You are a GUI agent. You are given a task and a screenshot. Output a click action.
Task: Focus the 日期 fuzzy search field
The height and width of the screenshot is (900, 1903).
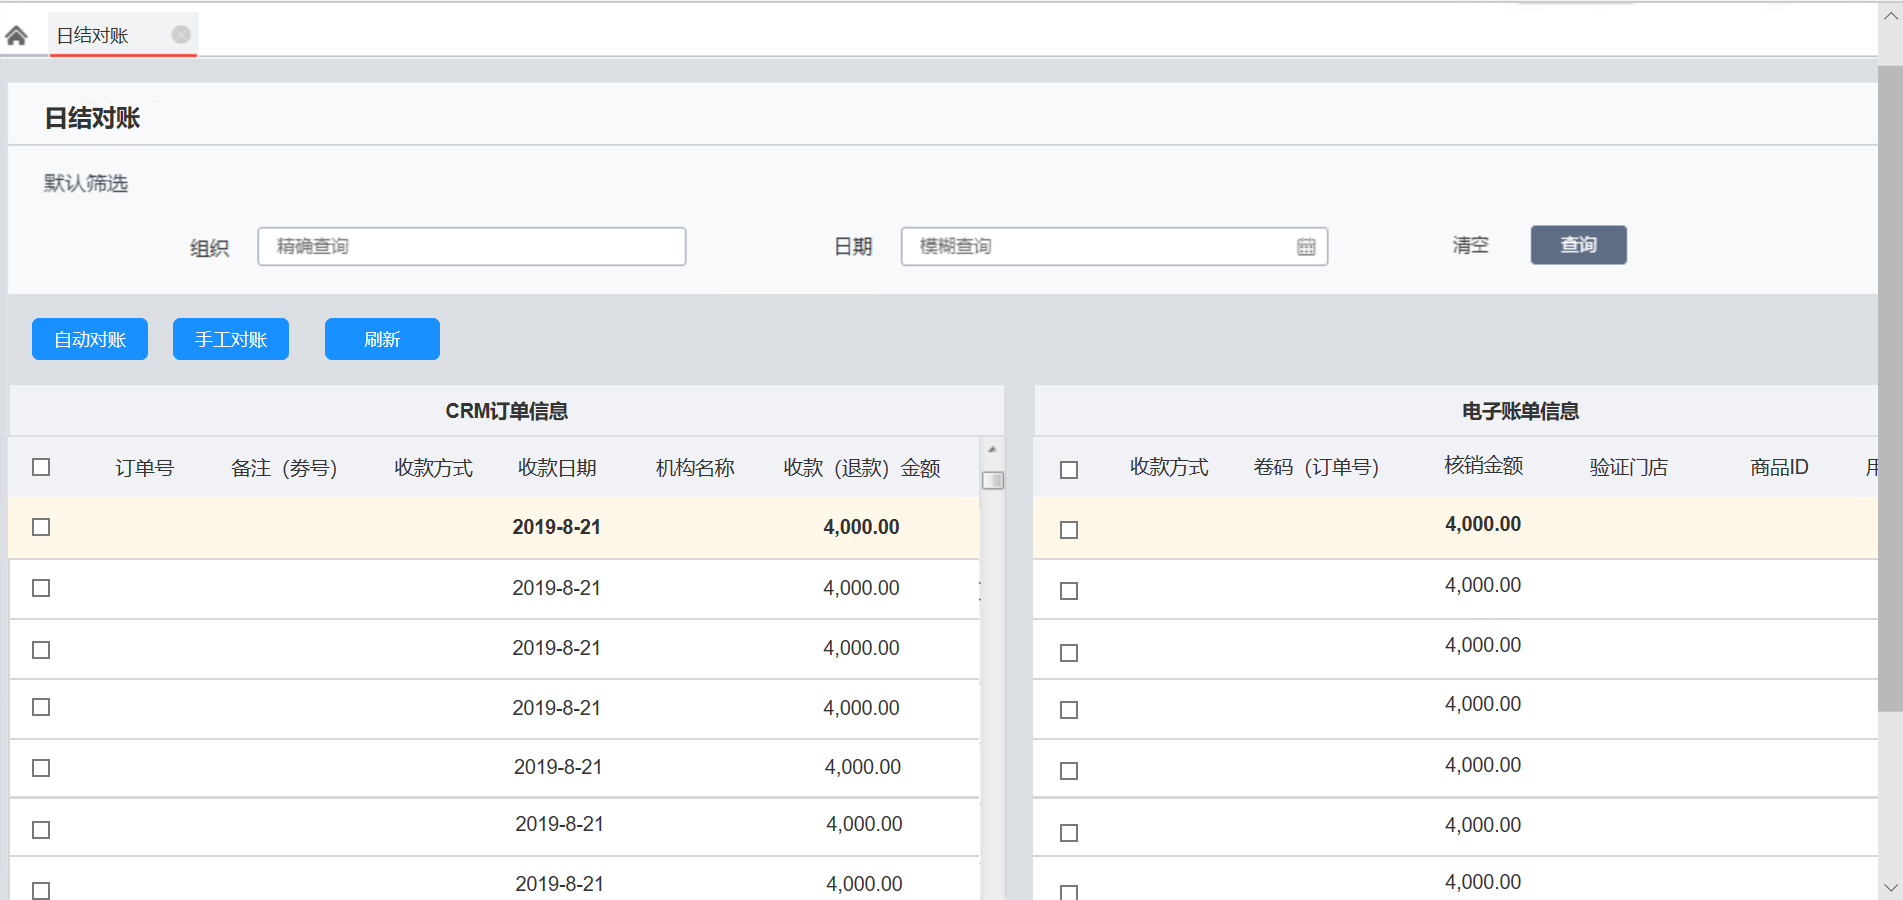click(x=1114, y=246)
